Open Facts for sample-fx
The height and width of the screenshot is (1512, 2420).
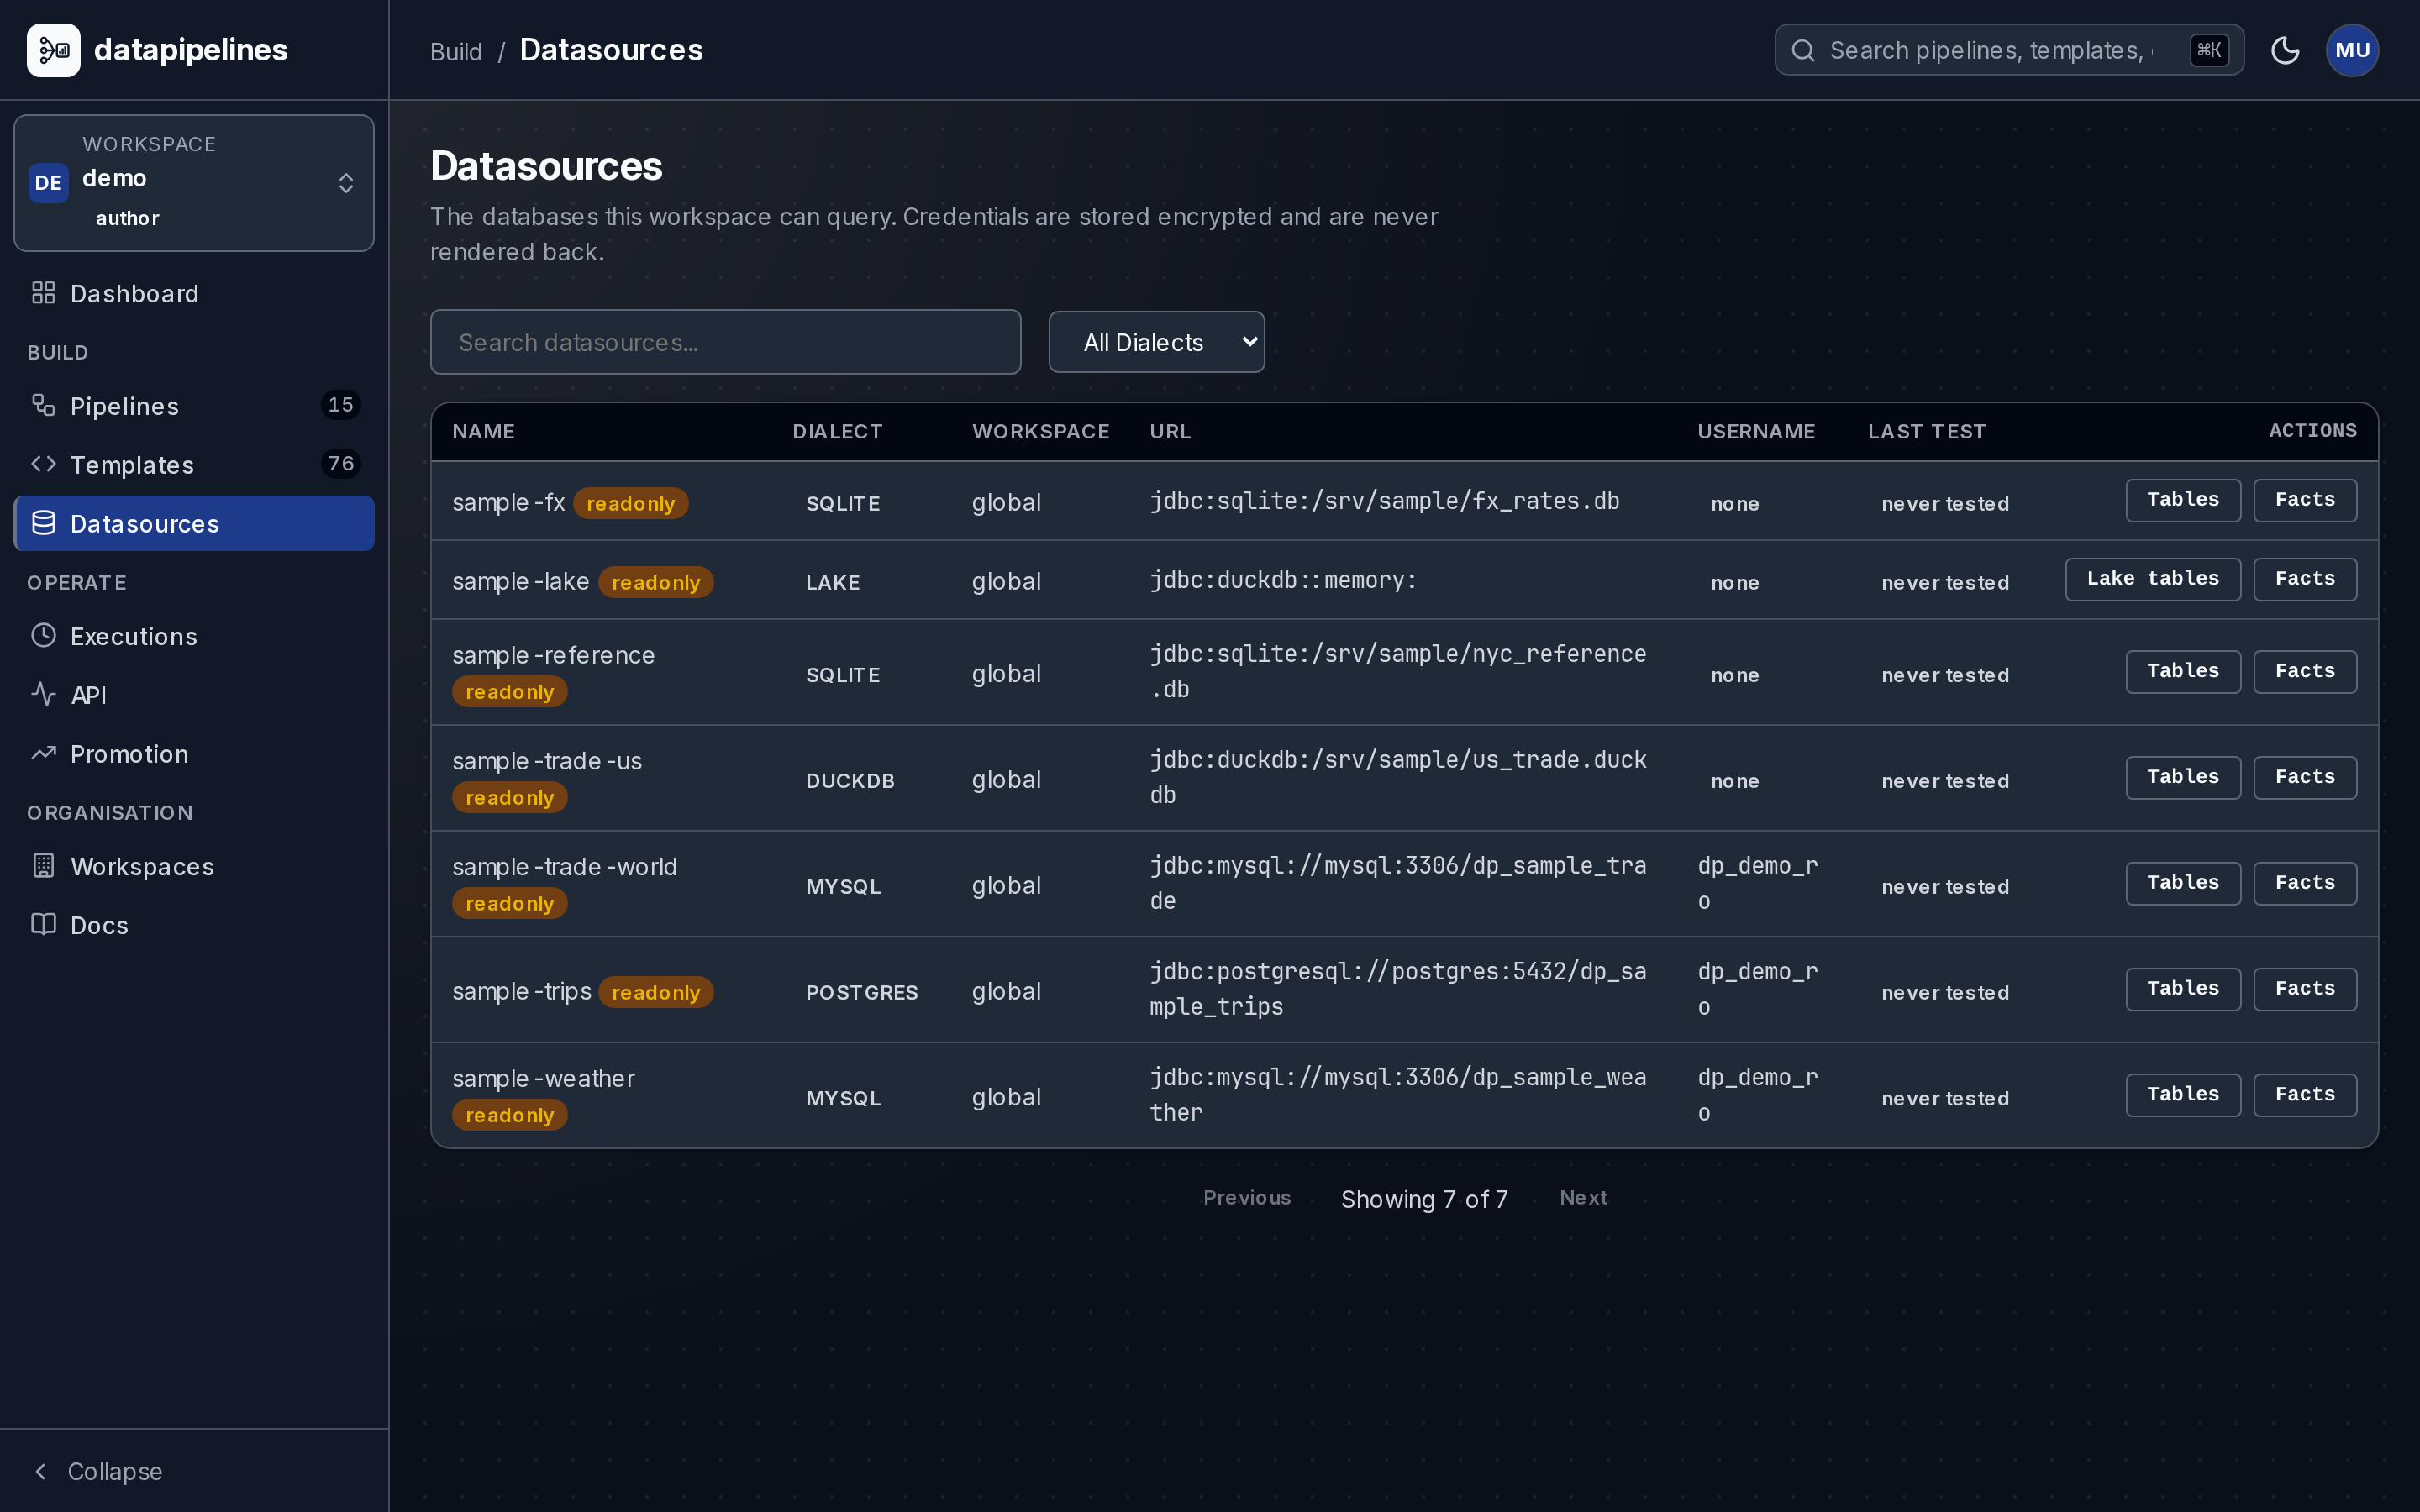[2305, 500]
